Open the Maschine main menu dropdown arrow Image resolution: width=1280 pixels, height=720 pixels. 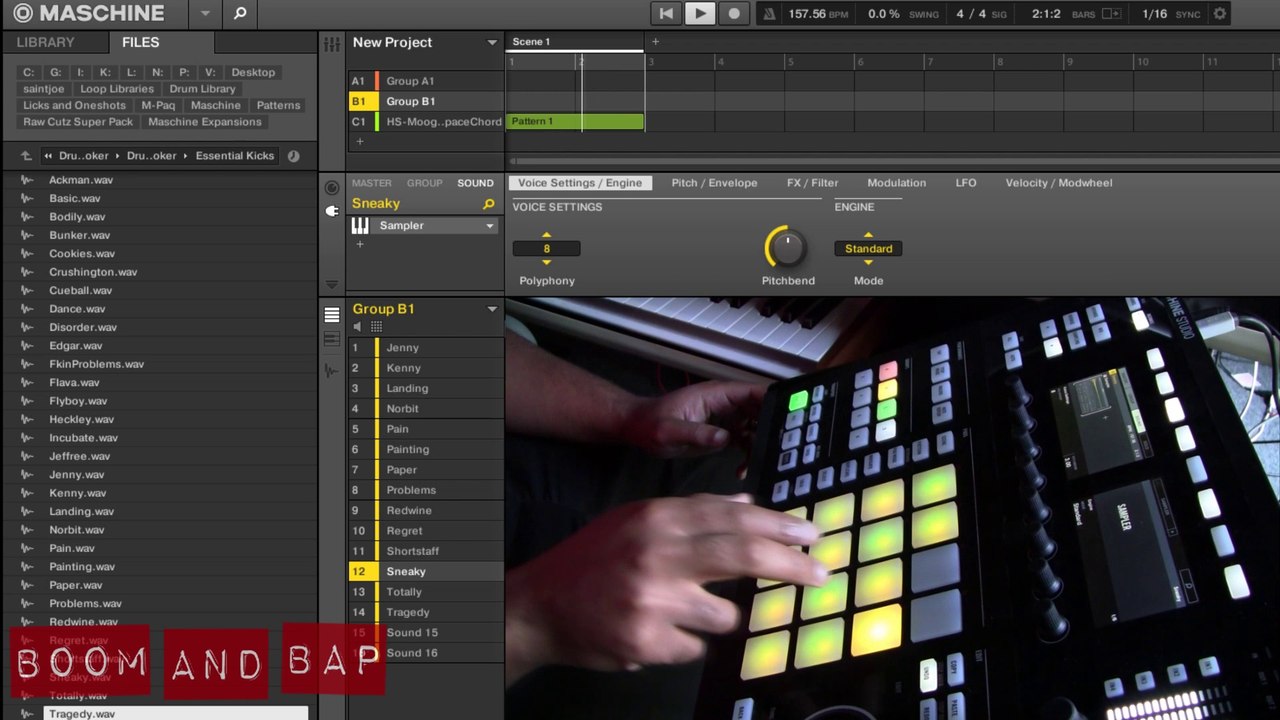205,14
